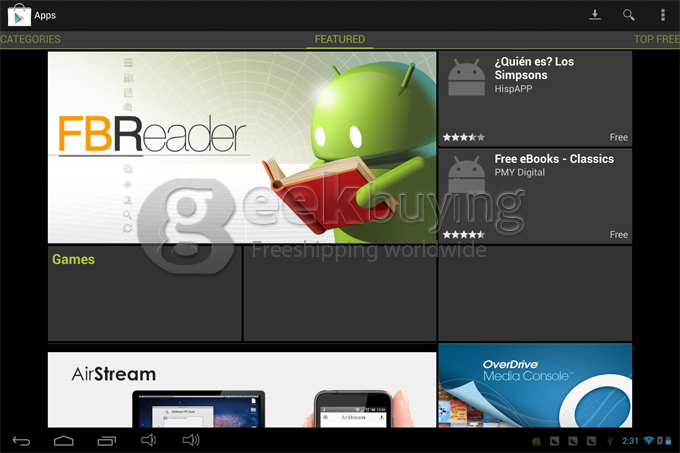Tap the clock showing 2:31

[x=630, y=441]
